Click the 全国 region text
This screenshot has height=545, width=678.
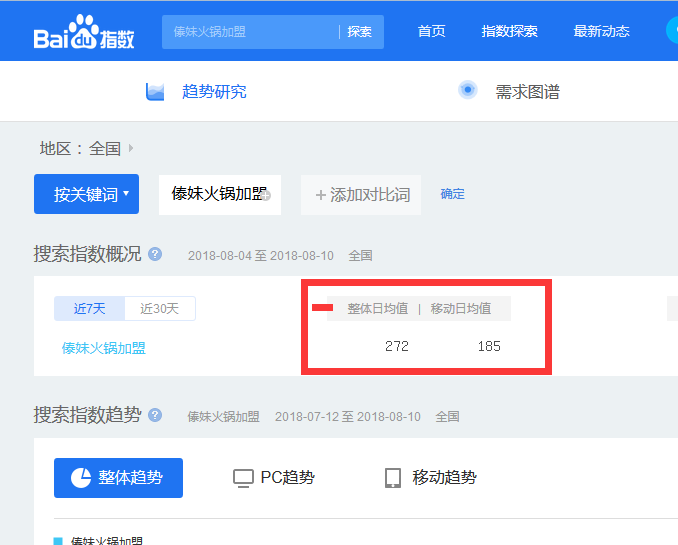(x=105, y=148)
